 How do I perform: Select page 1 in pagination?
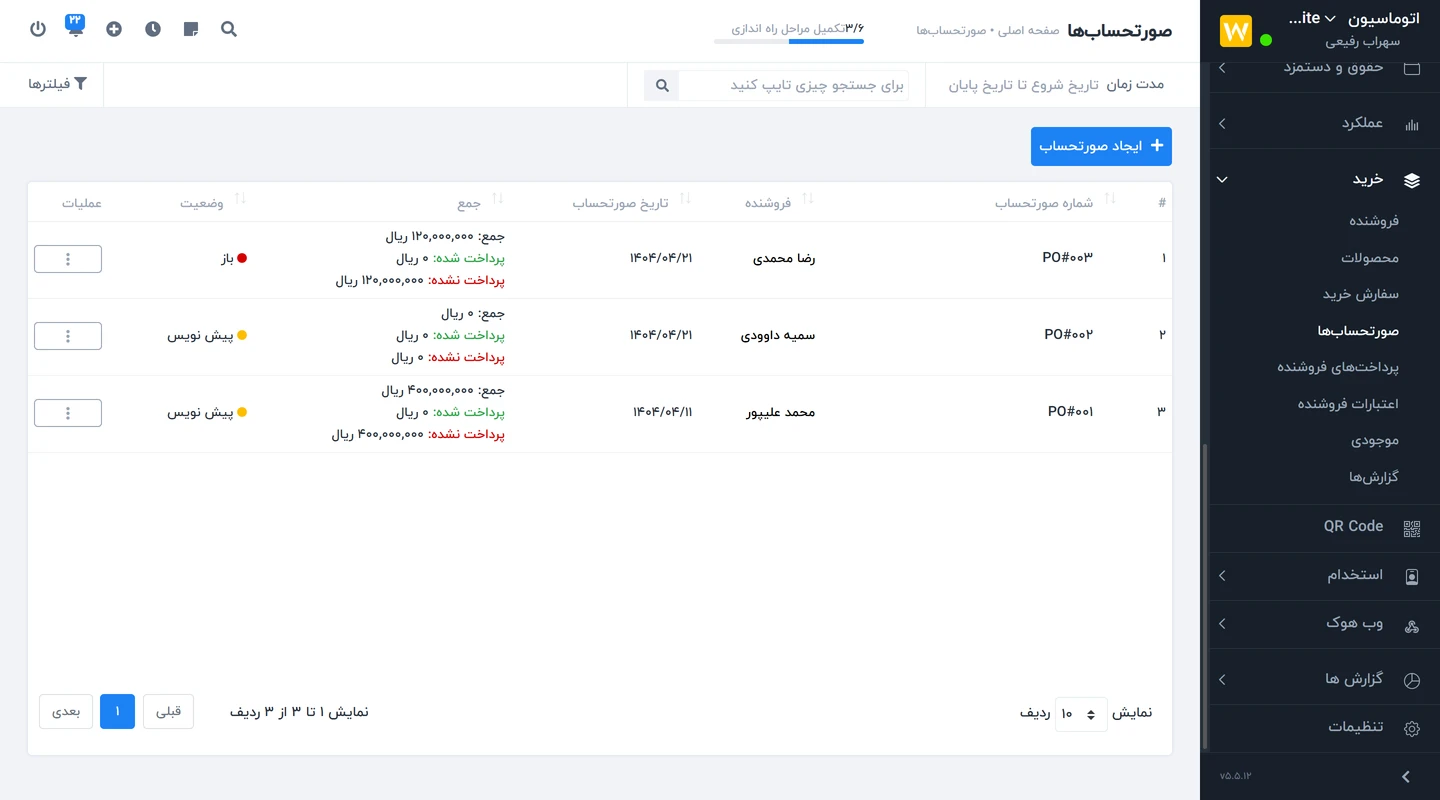[117, 712]
